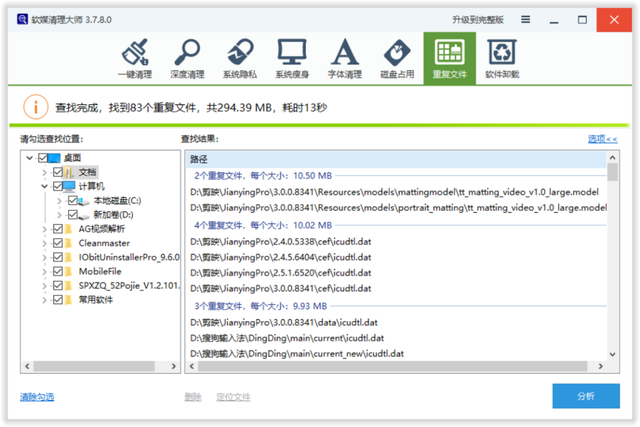This screenshot has width=640, height=427.
Task: Select the 2.4.0.5338\cef\icudtl.dat row
Action: pyautogui.click(x=396, y=242)
